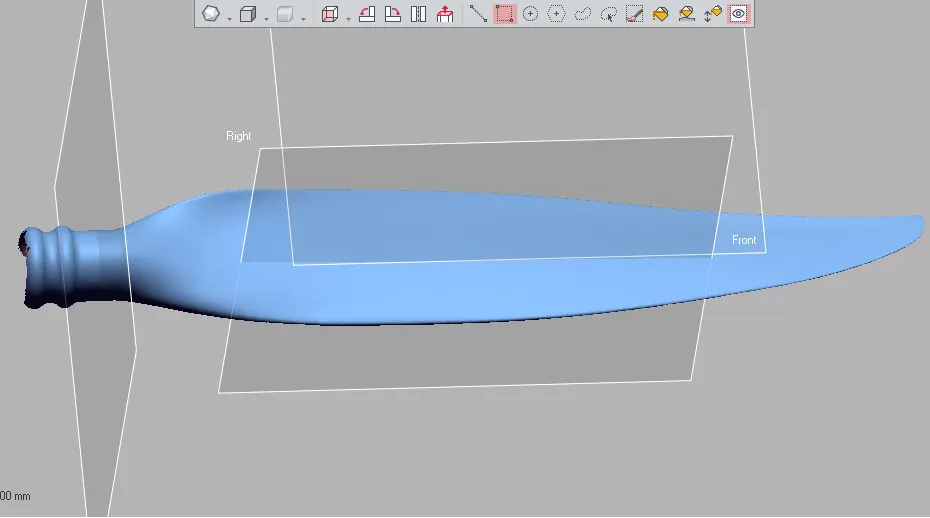
Task: Select the Freehand lasso selection tool
Action: pos(582,14)
